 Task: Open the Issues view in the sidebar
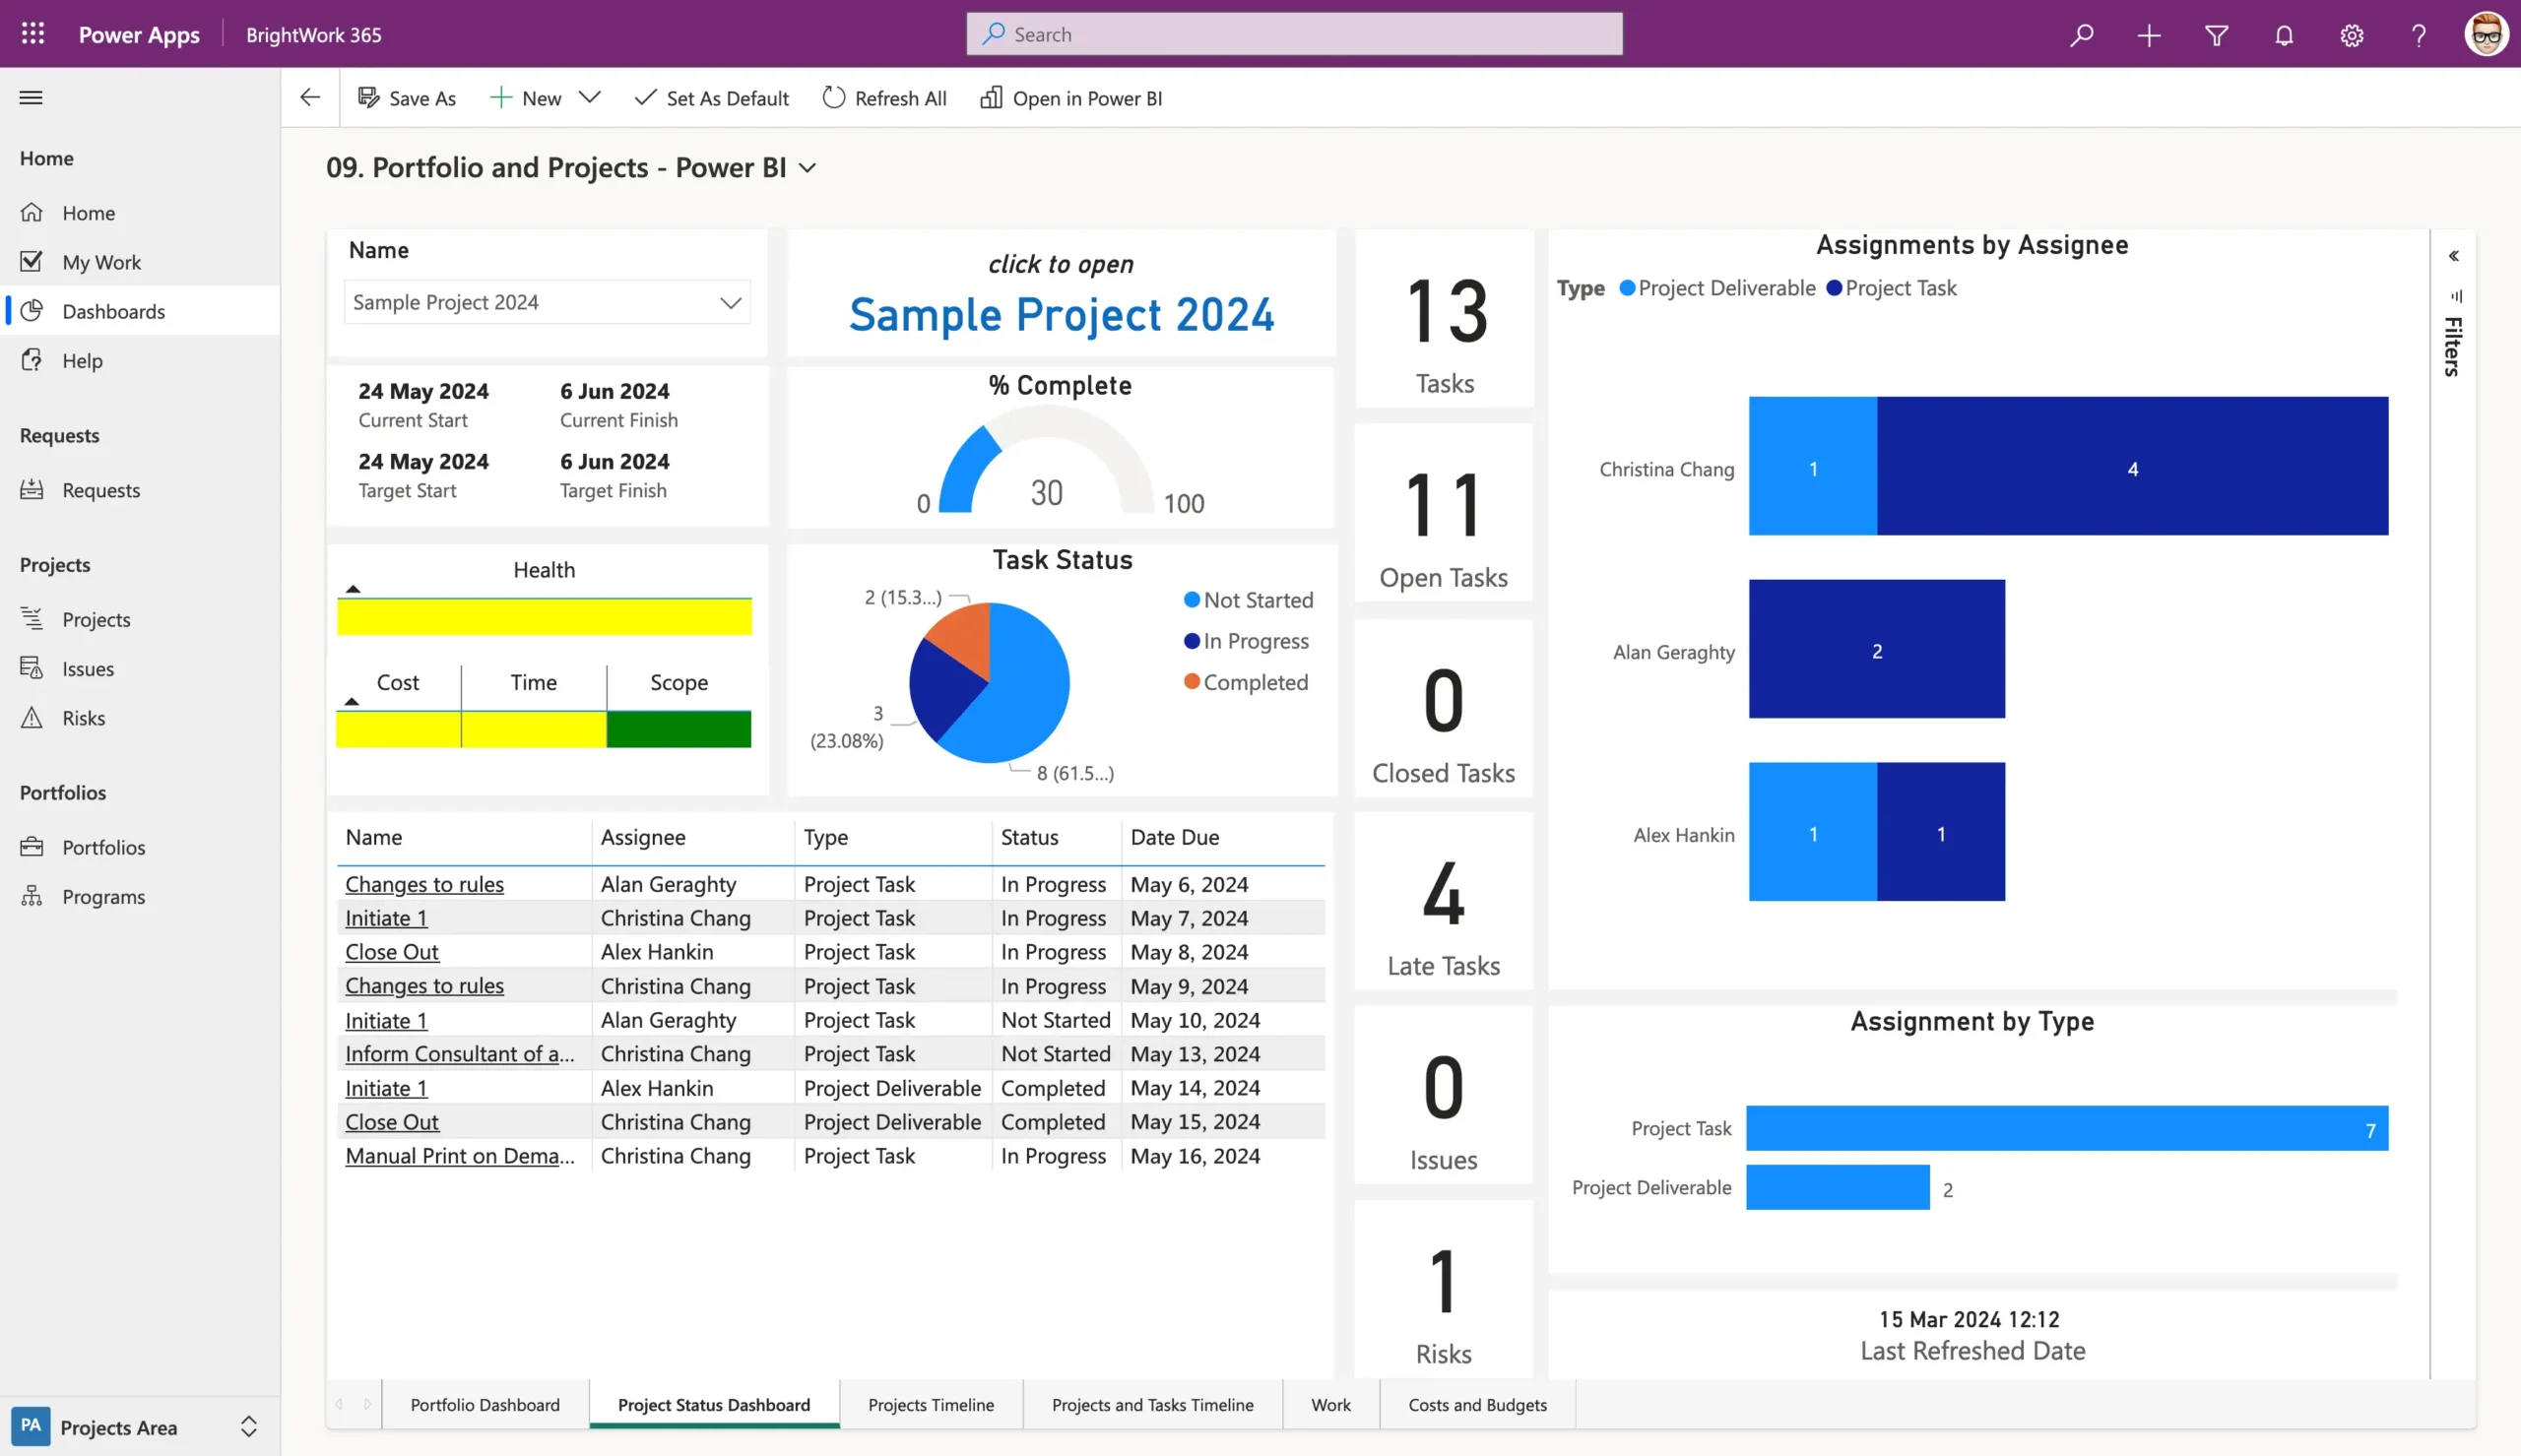(88, 668)
